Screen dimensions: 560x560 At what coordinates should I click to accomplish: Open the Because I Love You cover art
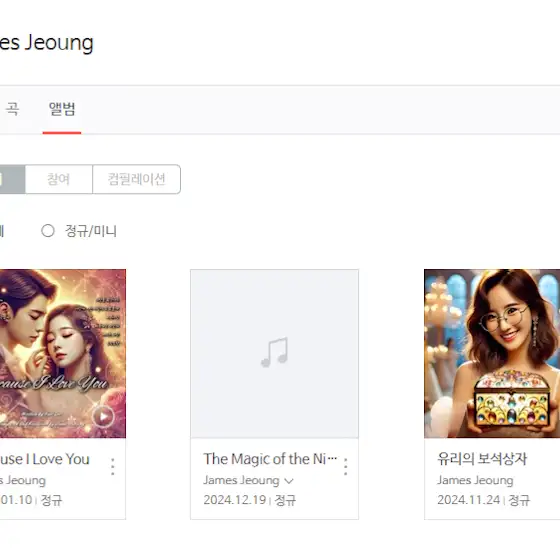(x=62, y=354)
